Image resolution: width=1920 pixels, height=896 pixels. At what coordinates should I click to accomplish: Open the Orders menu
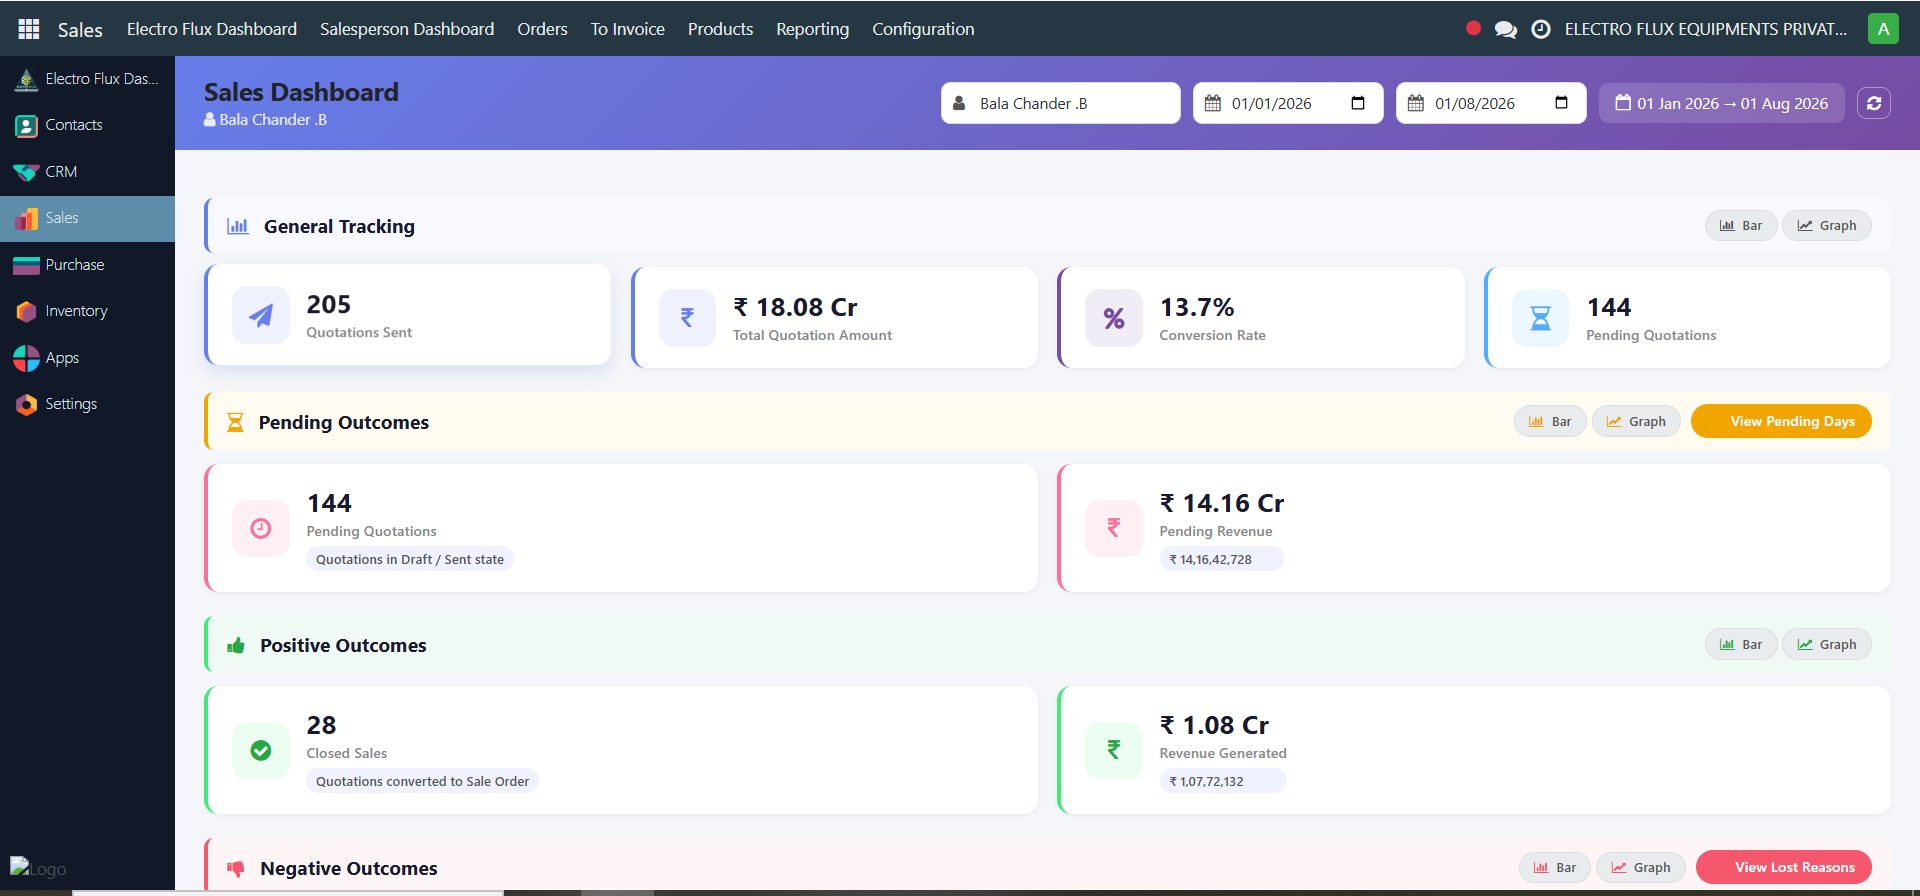coord(542,29)
